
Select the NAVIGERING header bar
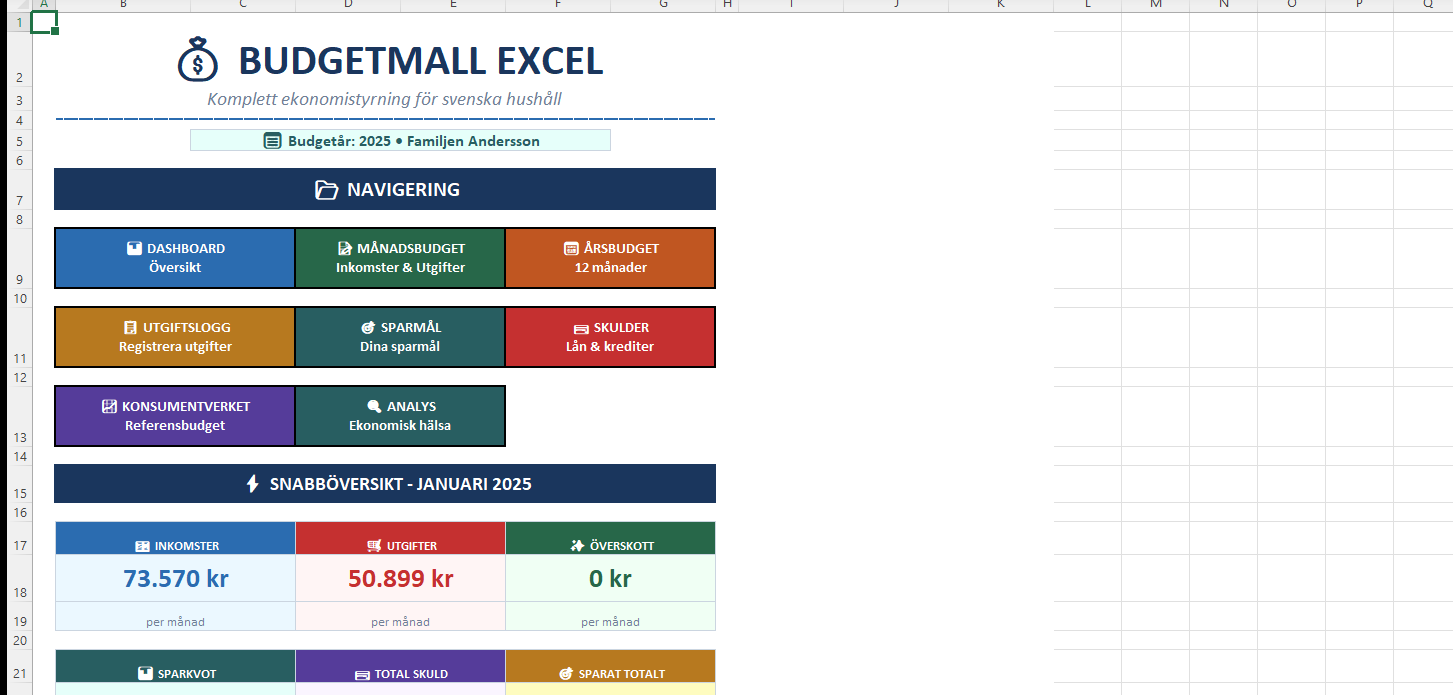[385, 189]
